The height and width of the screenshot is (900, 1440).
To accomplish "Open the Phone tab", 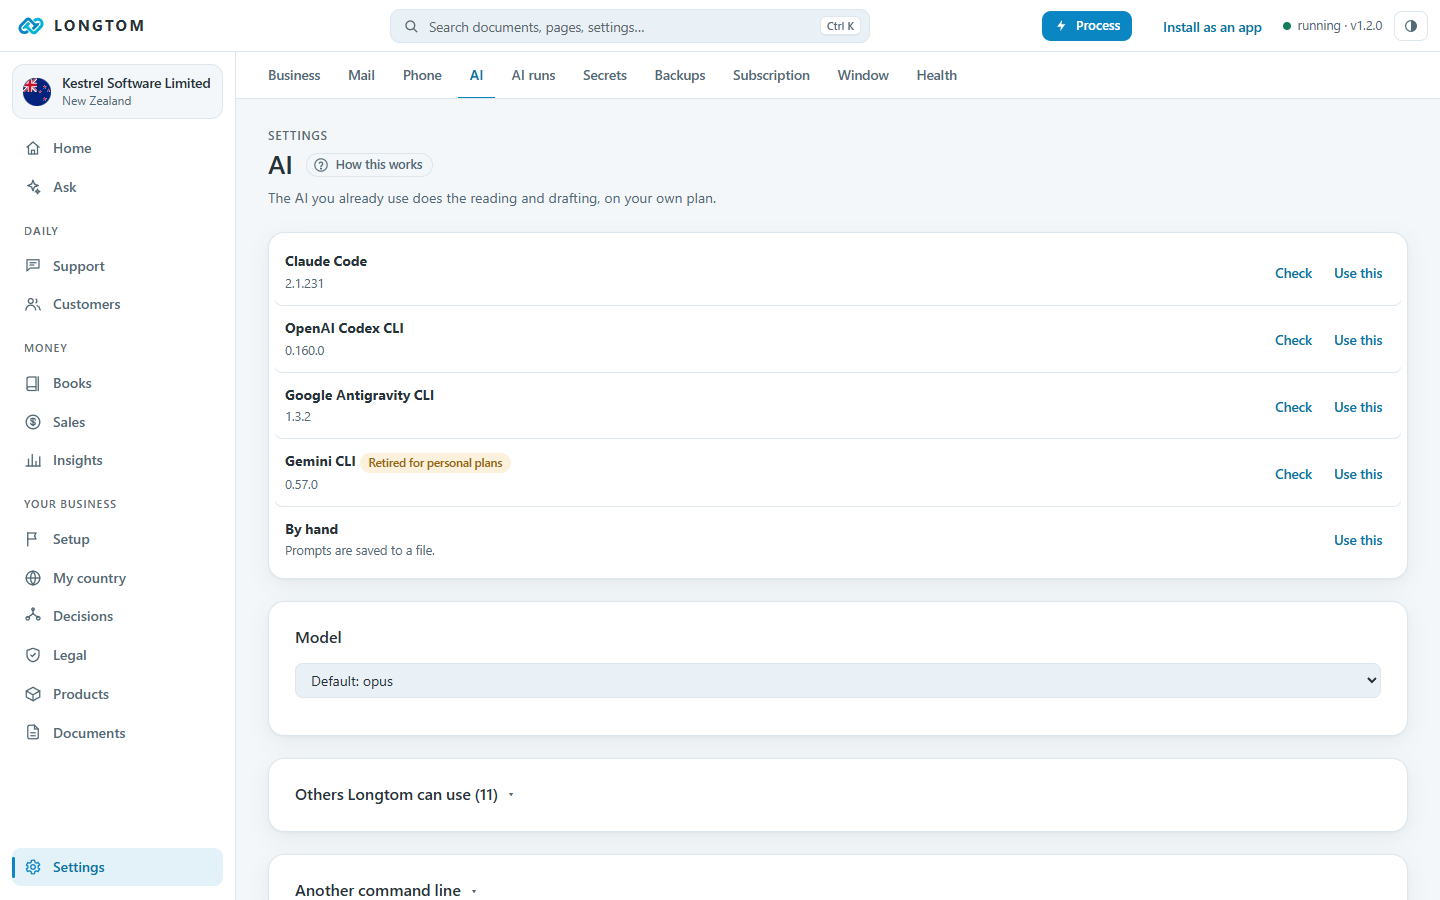I will (x=422, y=75).
